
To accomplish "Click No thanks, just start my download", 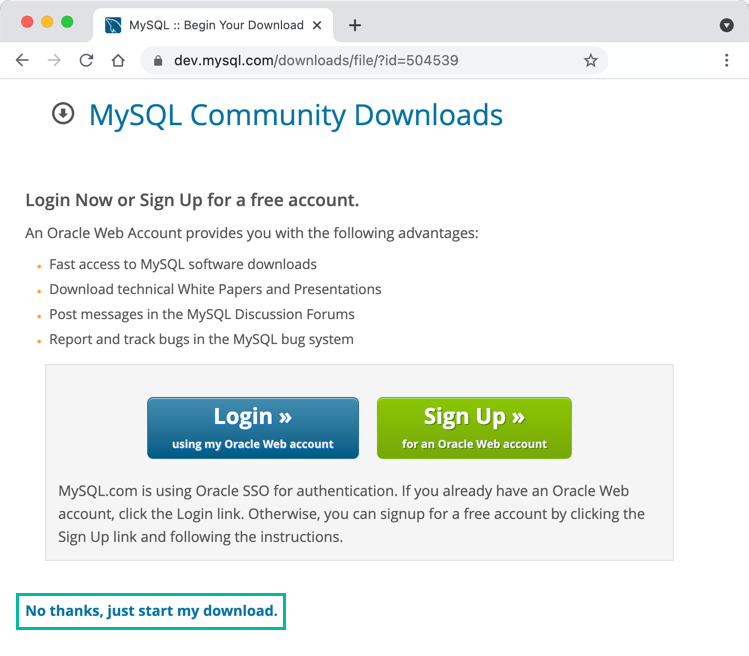I will tap(151, 611).
